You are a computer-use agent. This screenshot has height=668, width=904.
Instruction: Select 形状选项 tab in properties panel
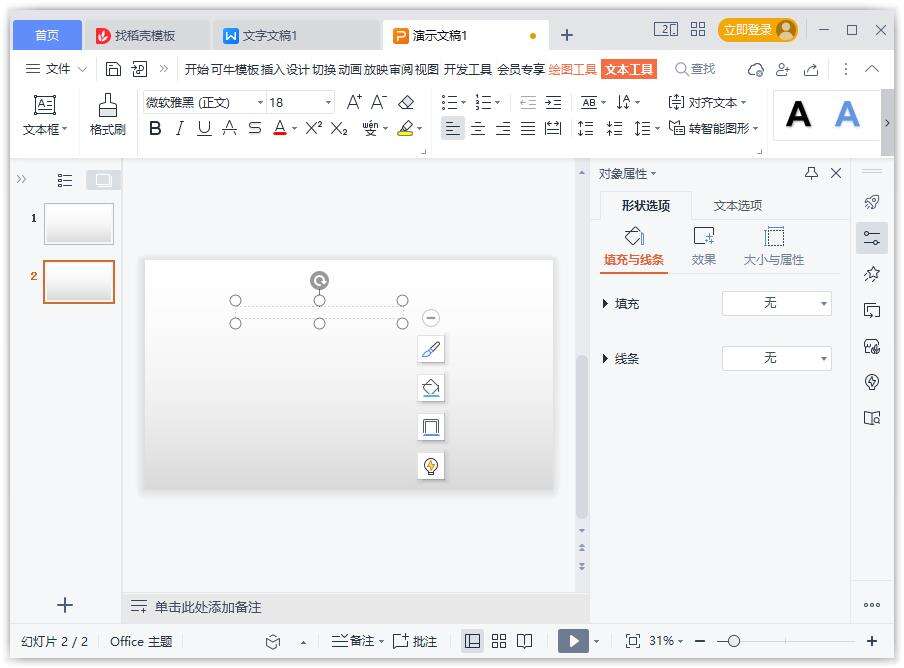click(646, 206)
